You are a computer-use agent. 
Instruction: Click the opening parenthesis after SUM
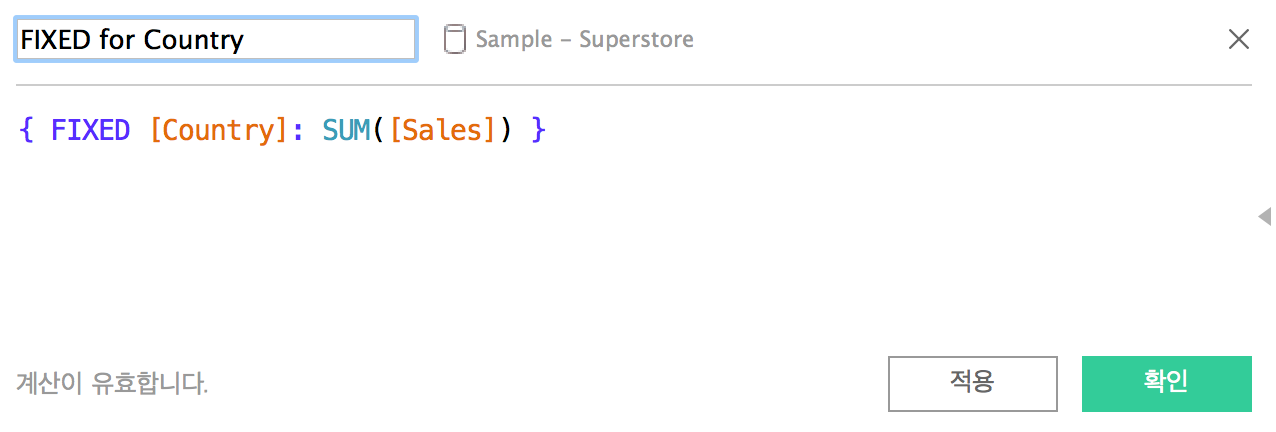pos(379,130)
